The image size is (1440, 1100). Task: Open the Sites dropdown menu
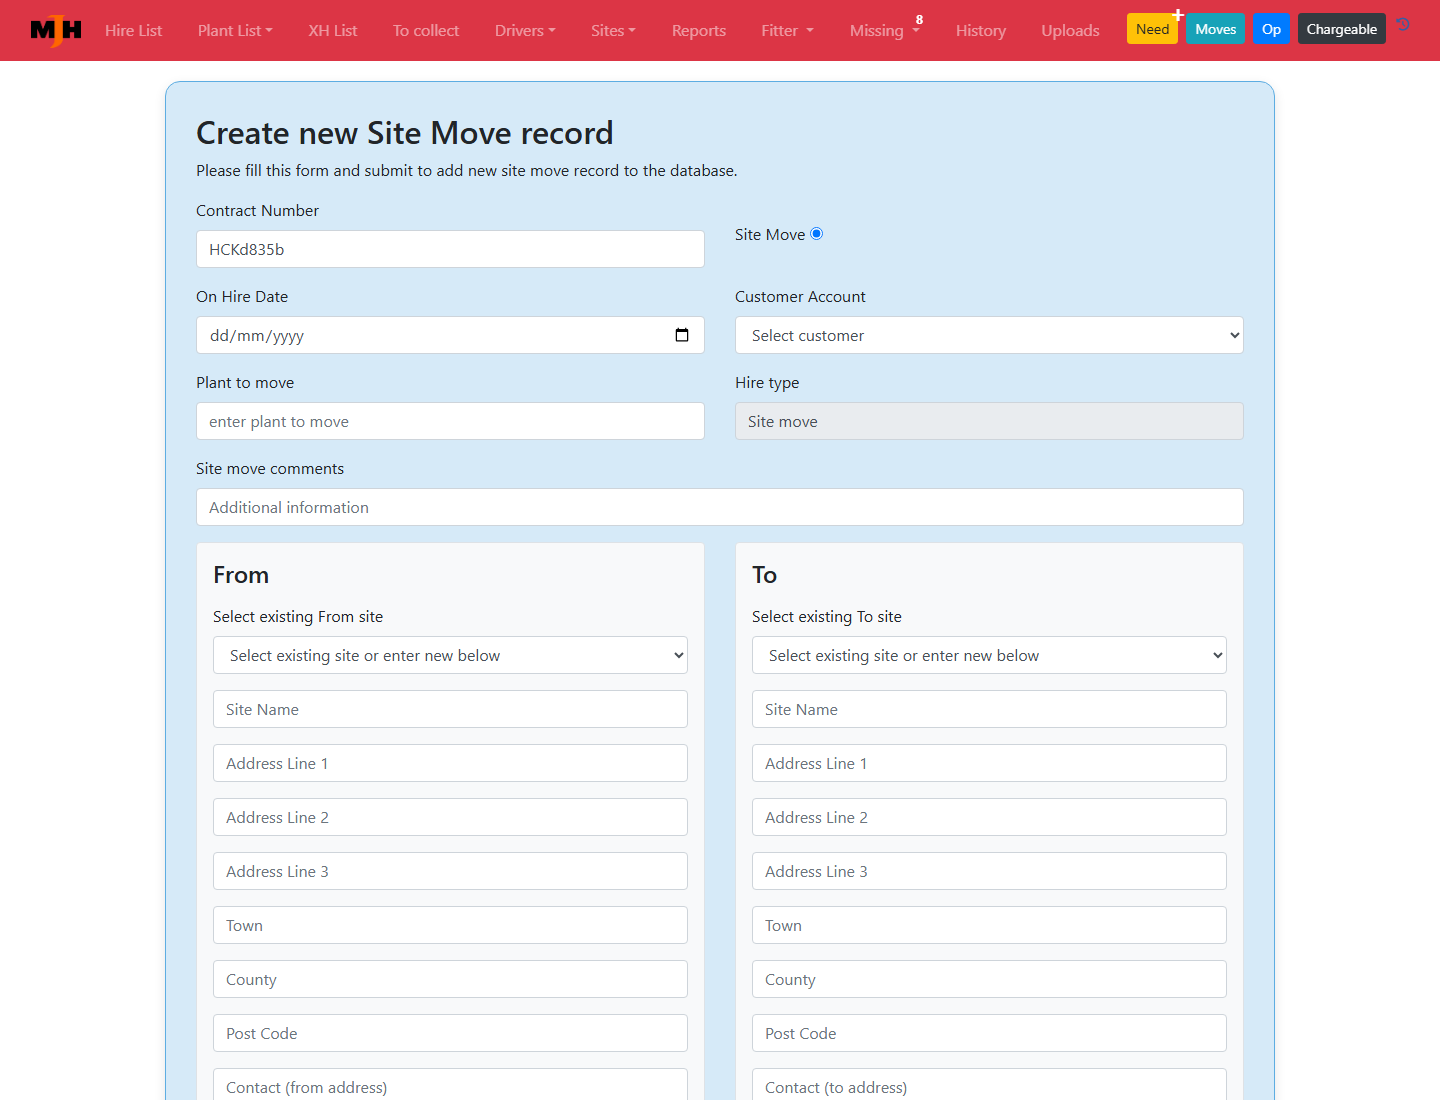coord(613,30)
